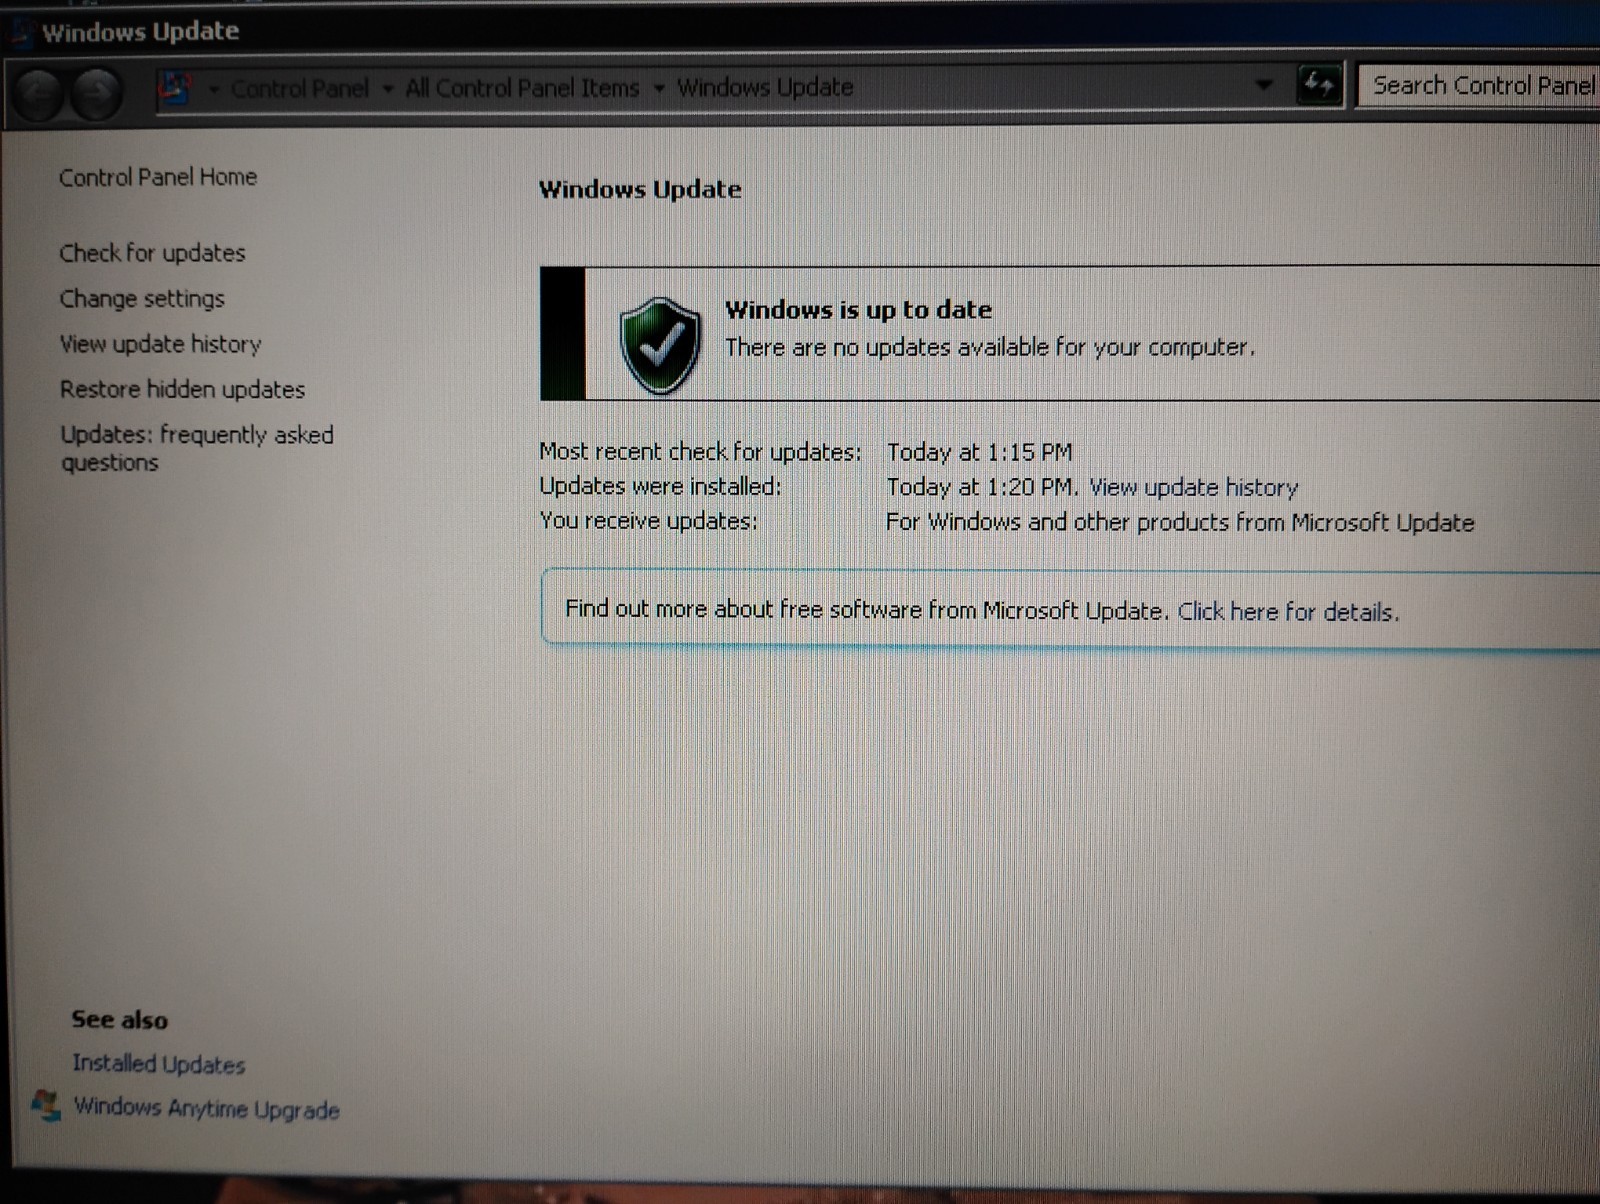Click View update history next to 1:20 PM
This screenshot has width=1600, height=1204.
(x=1193, y=487)
